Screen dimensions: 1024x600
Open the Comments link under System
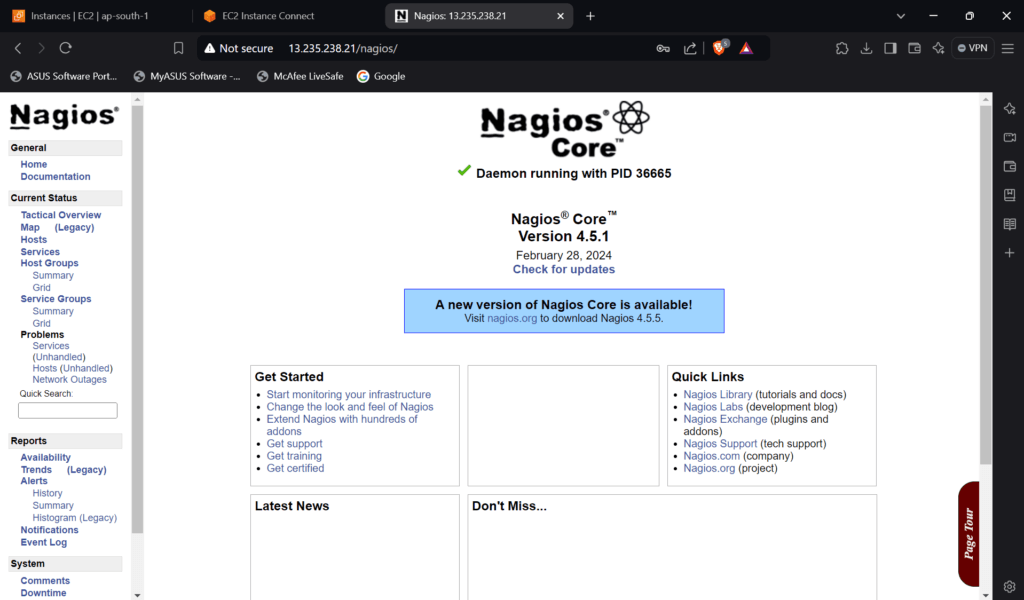(44, 581)
